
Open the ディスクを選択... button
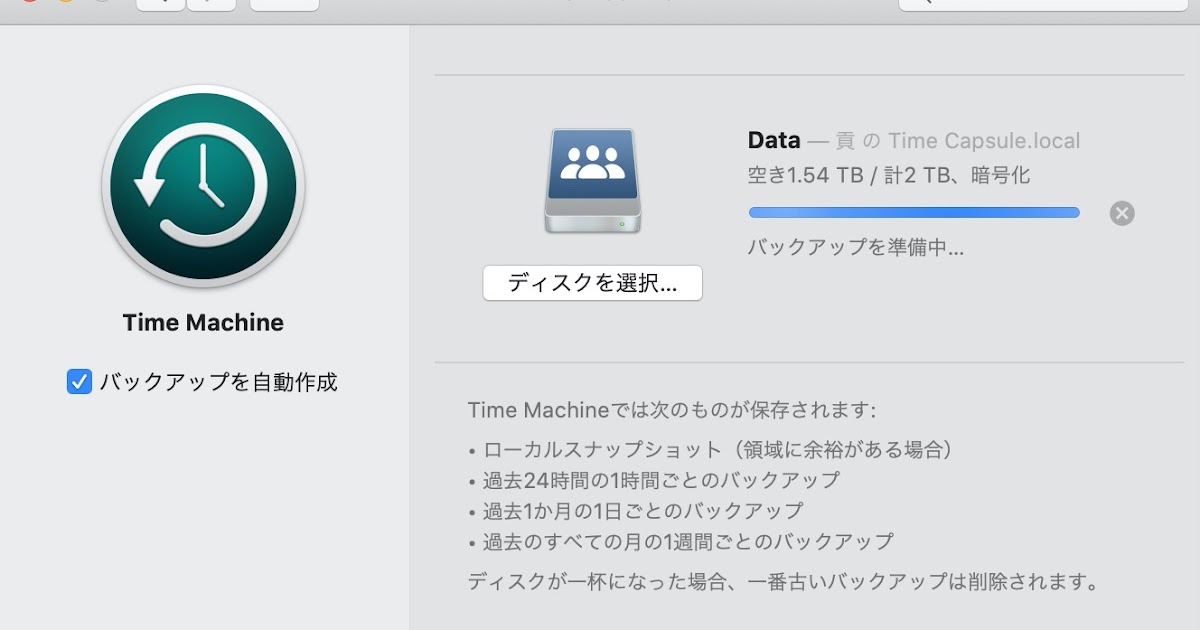coord(592,283)
